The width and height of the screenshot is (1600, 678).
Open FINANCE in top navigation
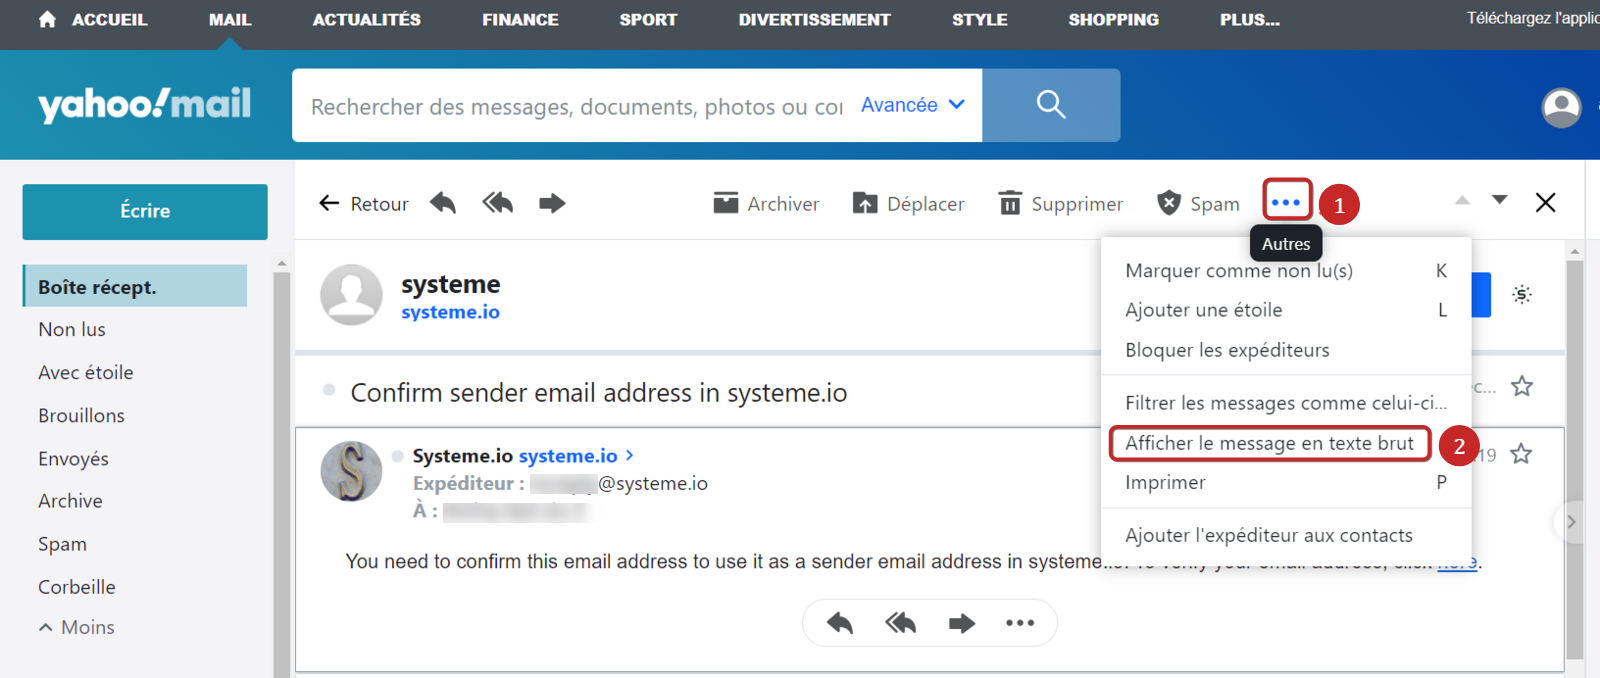(520, 20)
